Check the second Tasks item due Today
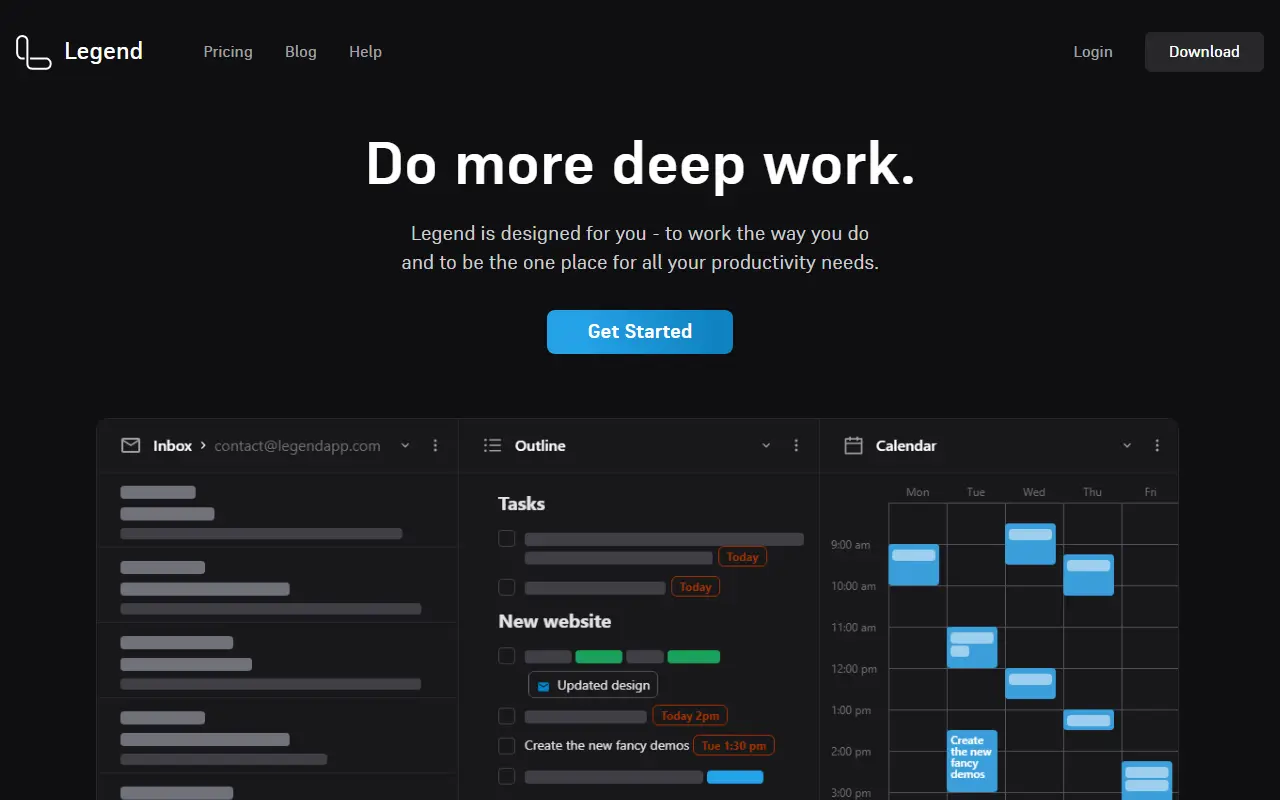1280x800 pixels. (507, 587)
